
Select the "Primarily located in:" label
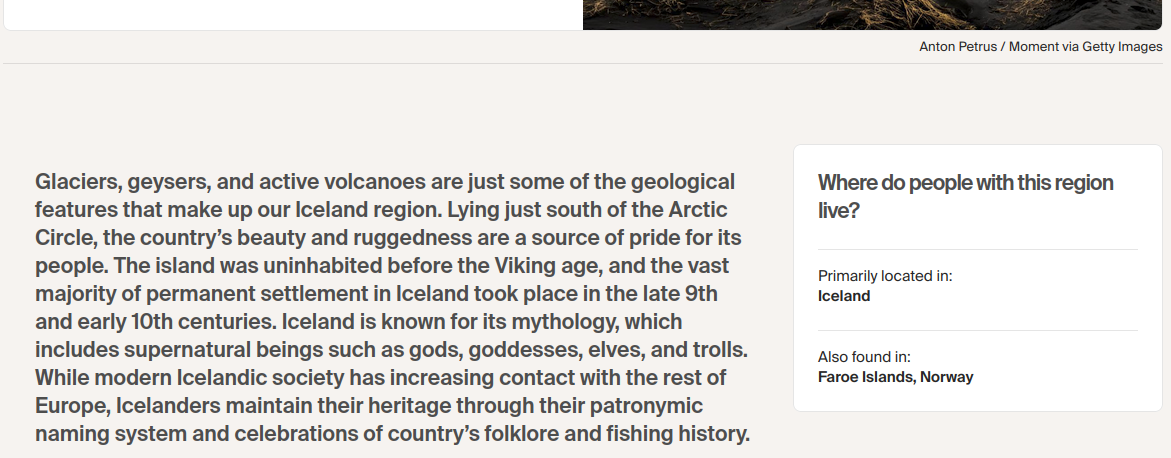pyautogui.click(x=884, y=276)
